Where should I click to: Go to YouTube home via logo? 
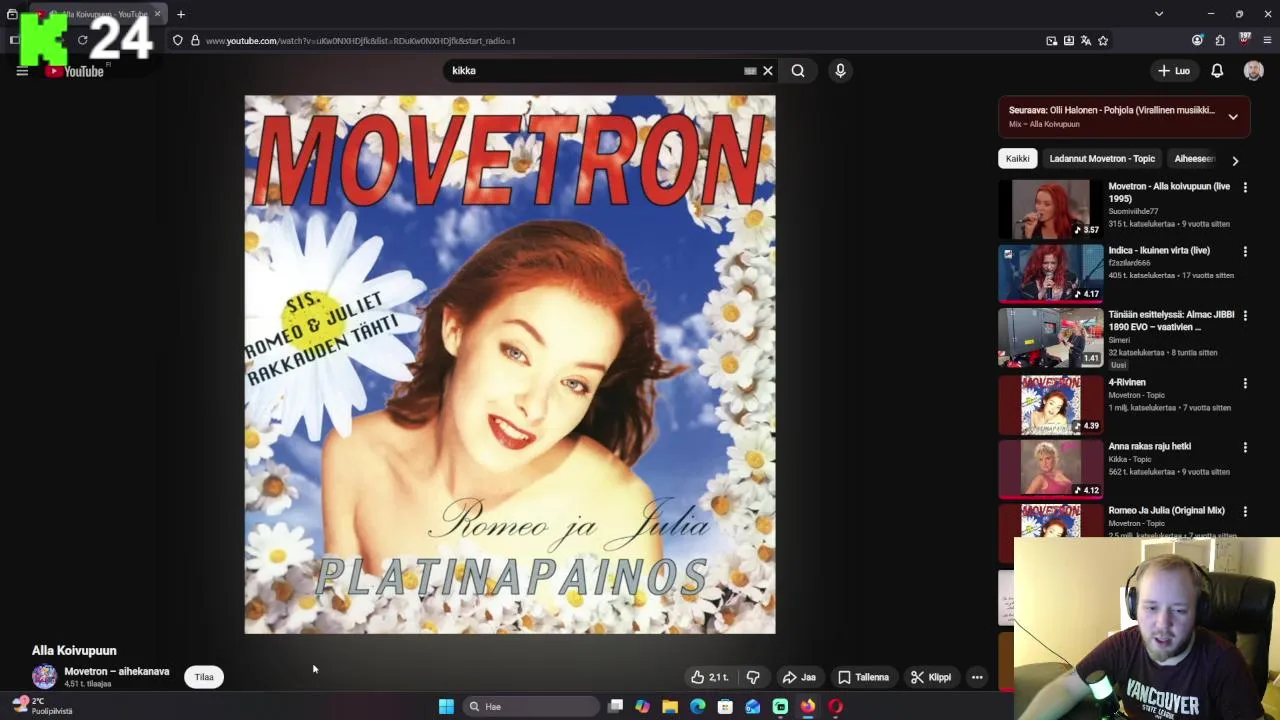click(x=75, y=71)
